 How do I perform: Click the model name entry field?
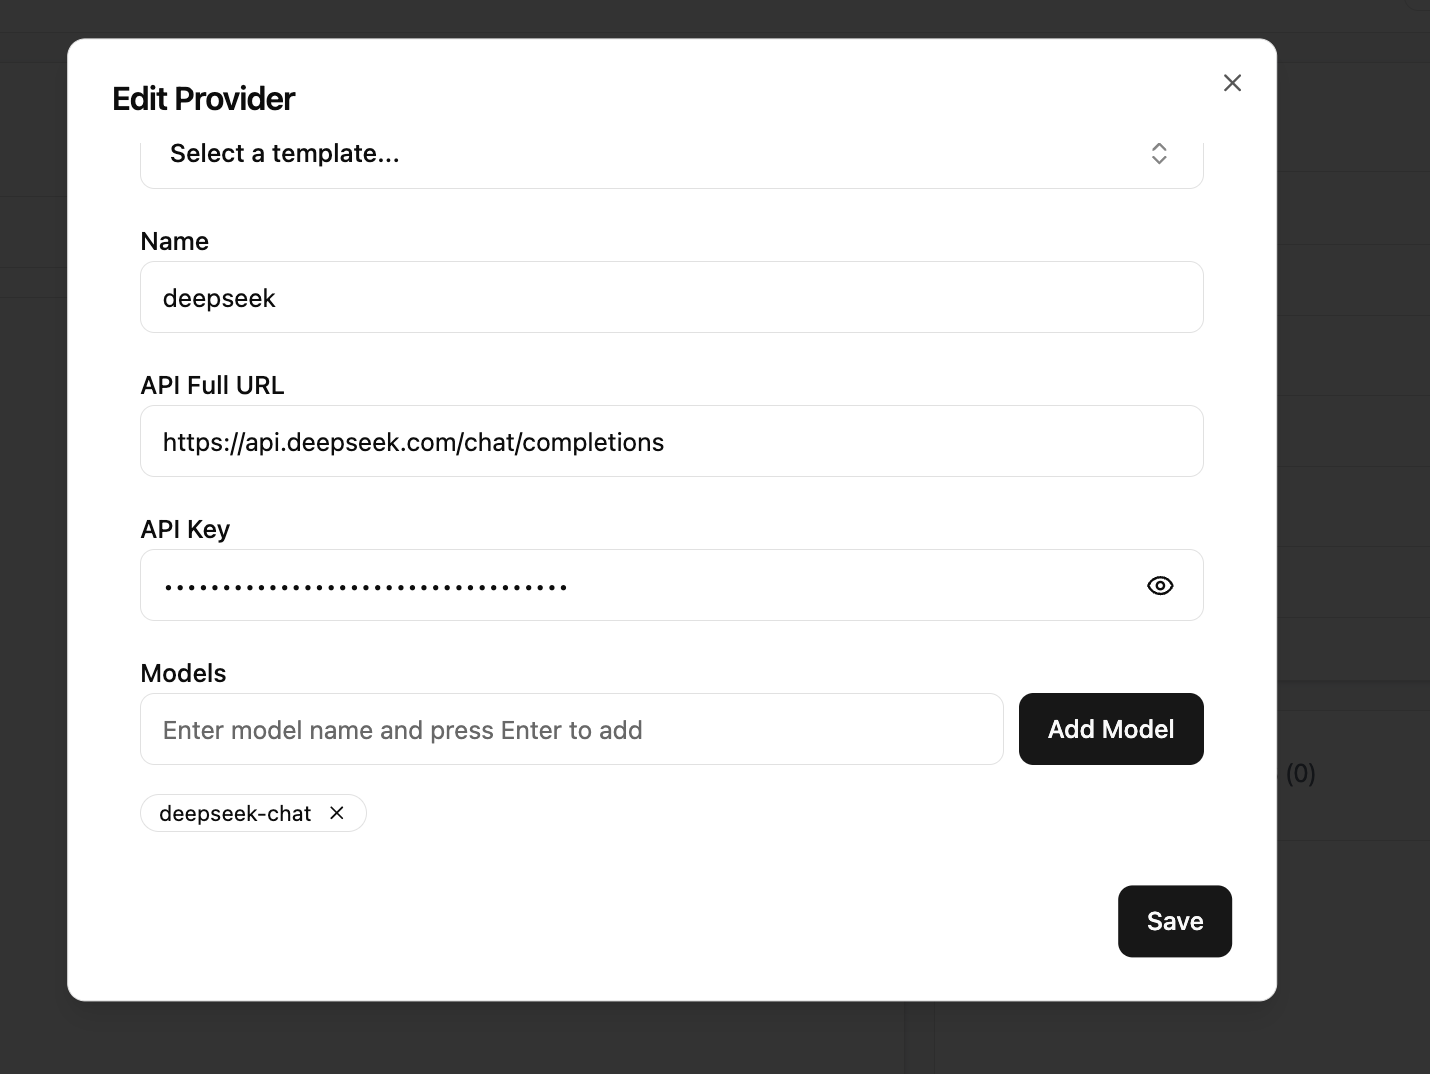click(x=571, y=730)
